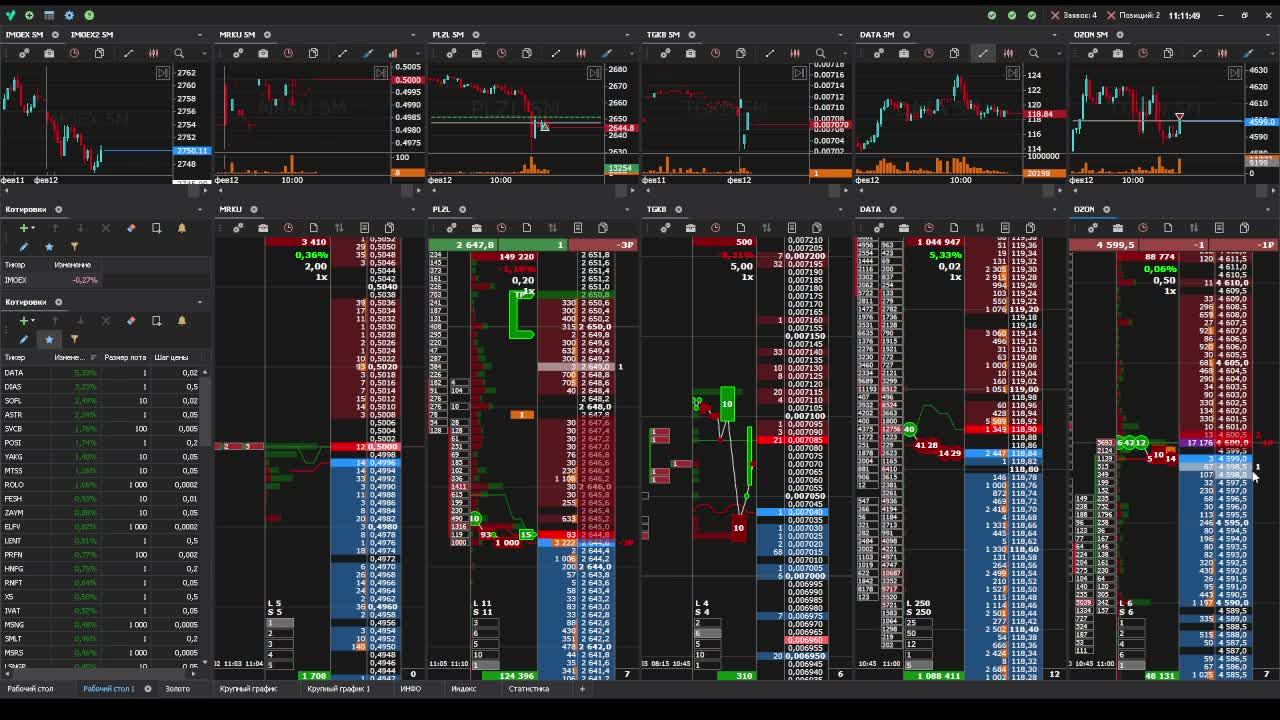1280x720 pixels.
Task: Click the briefcase icon in the MRKU 5M chart toolbar
Action: point(263,53)
